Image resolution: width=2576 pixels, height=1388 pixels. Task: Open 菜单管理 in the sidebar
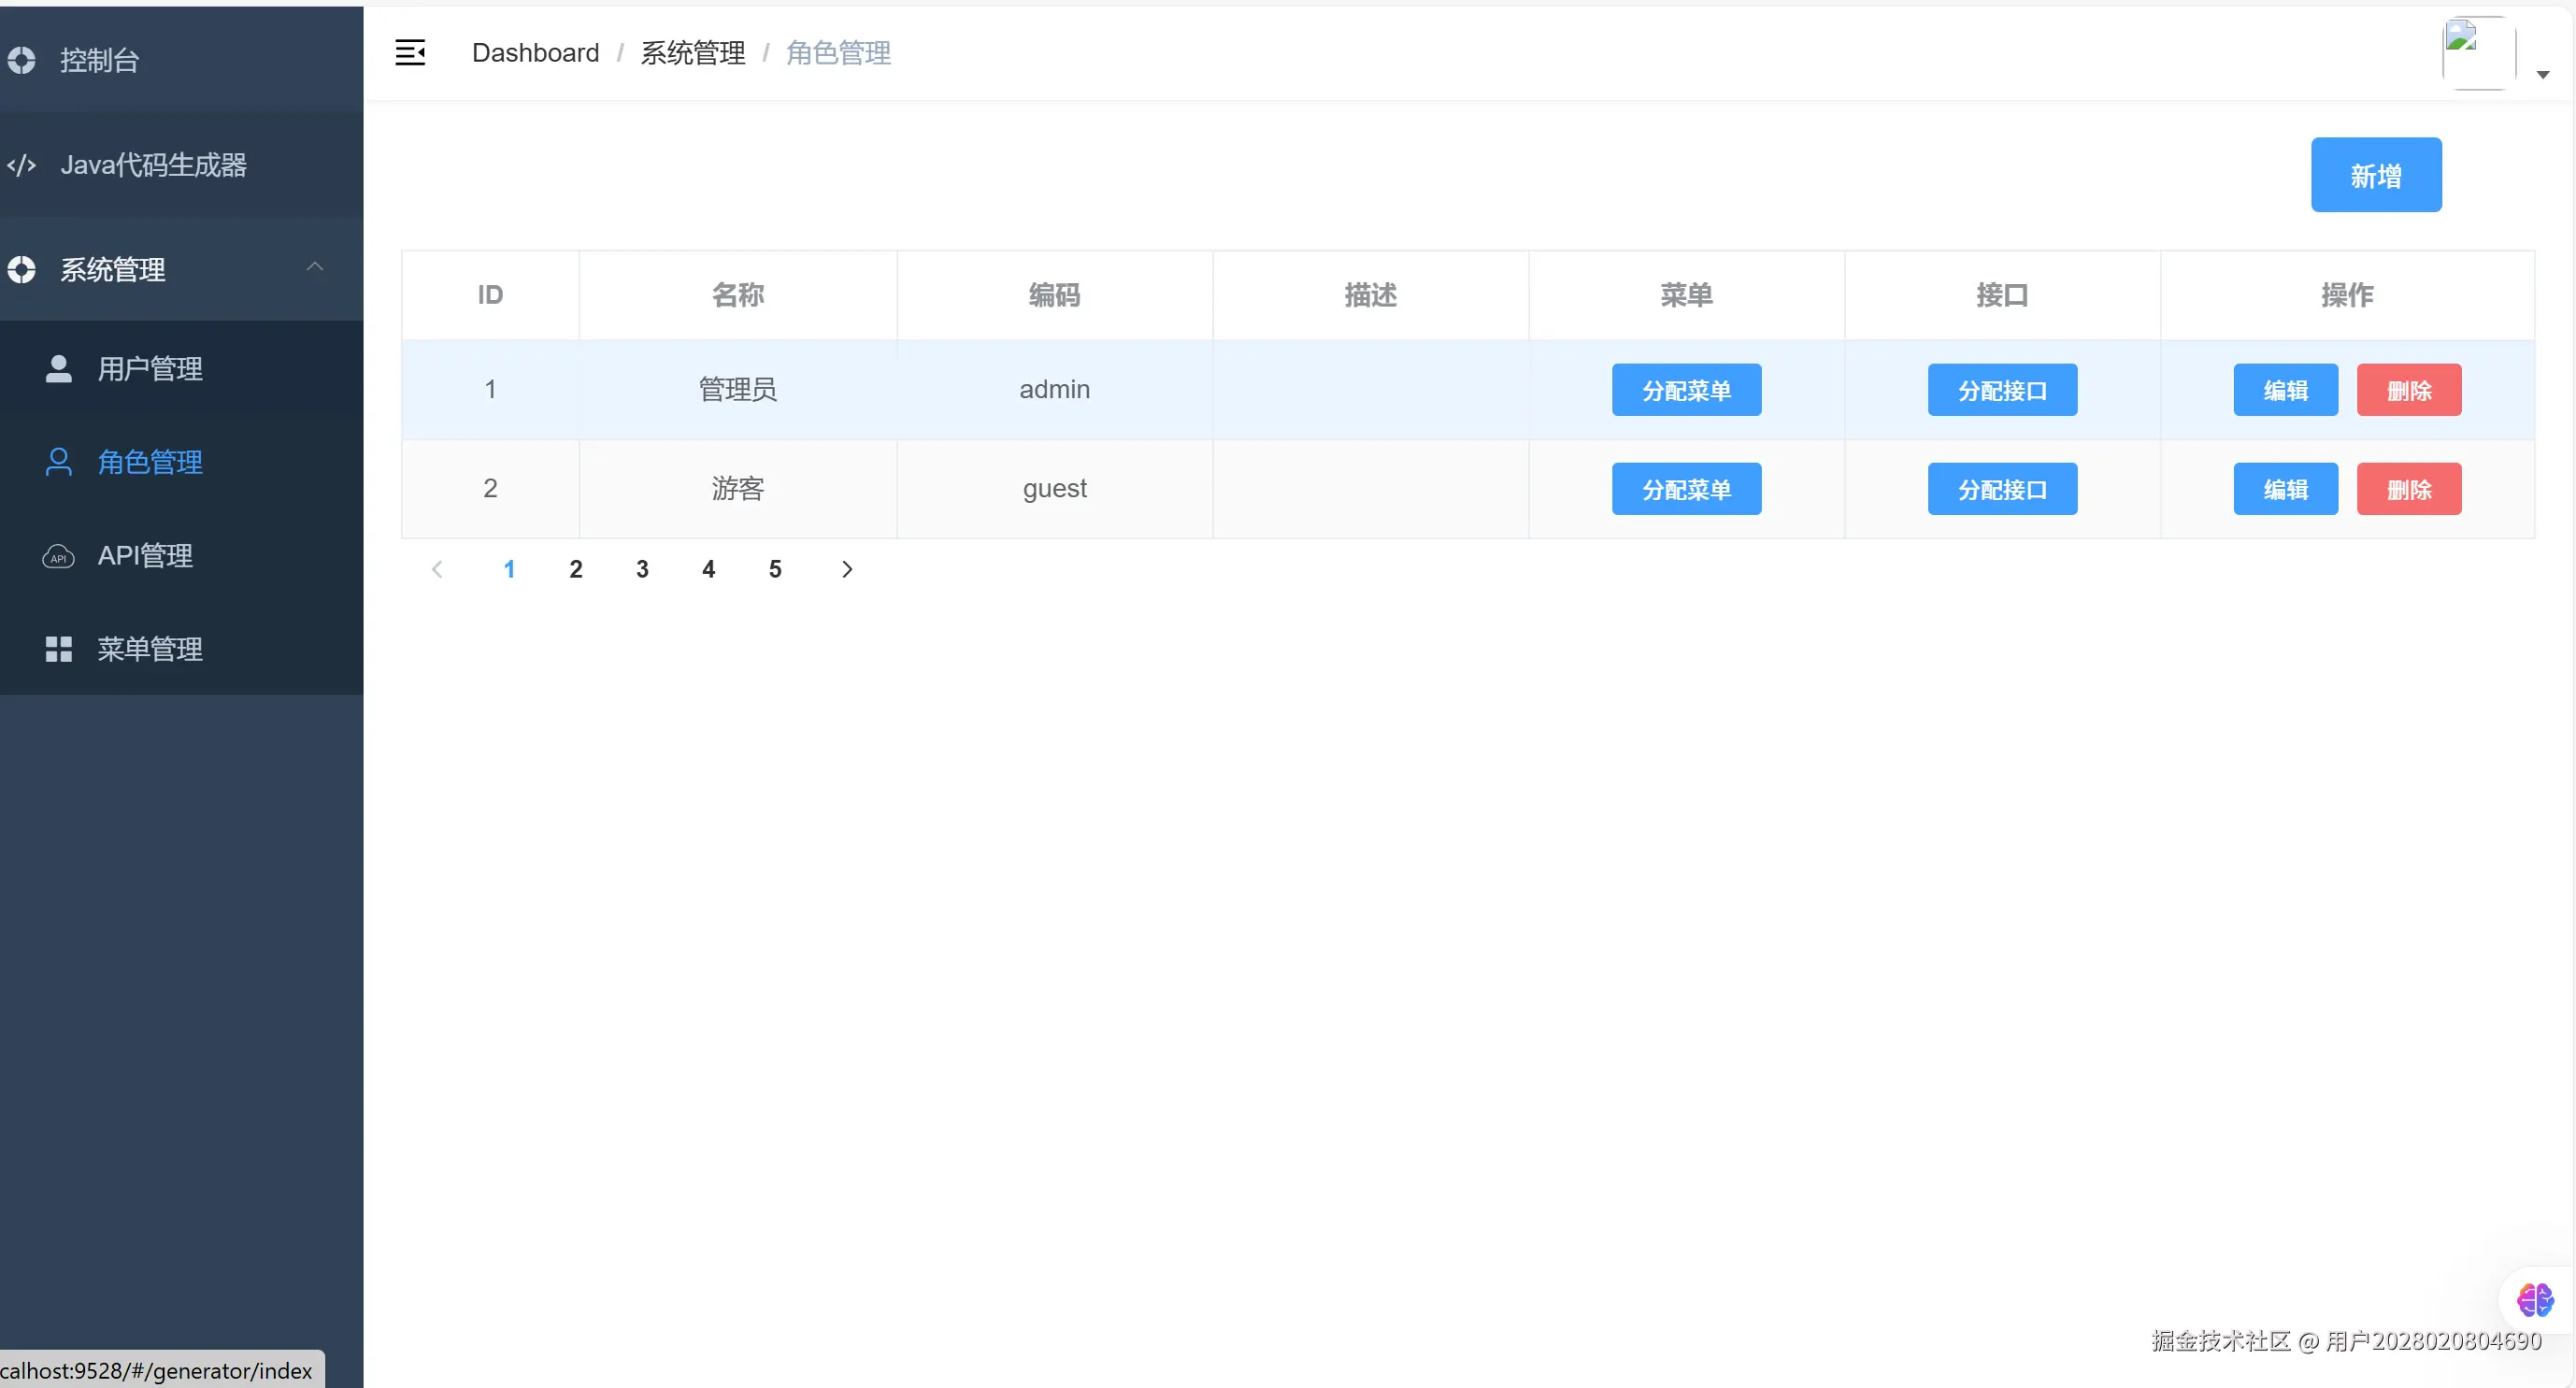click(x=150, y=649)
